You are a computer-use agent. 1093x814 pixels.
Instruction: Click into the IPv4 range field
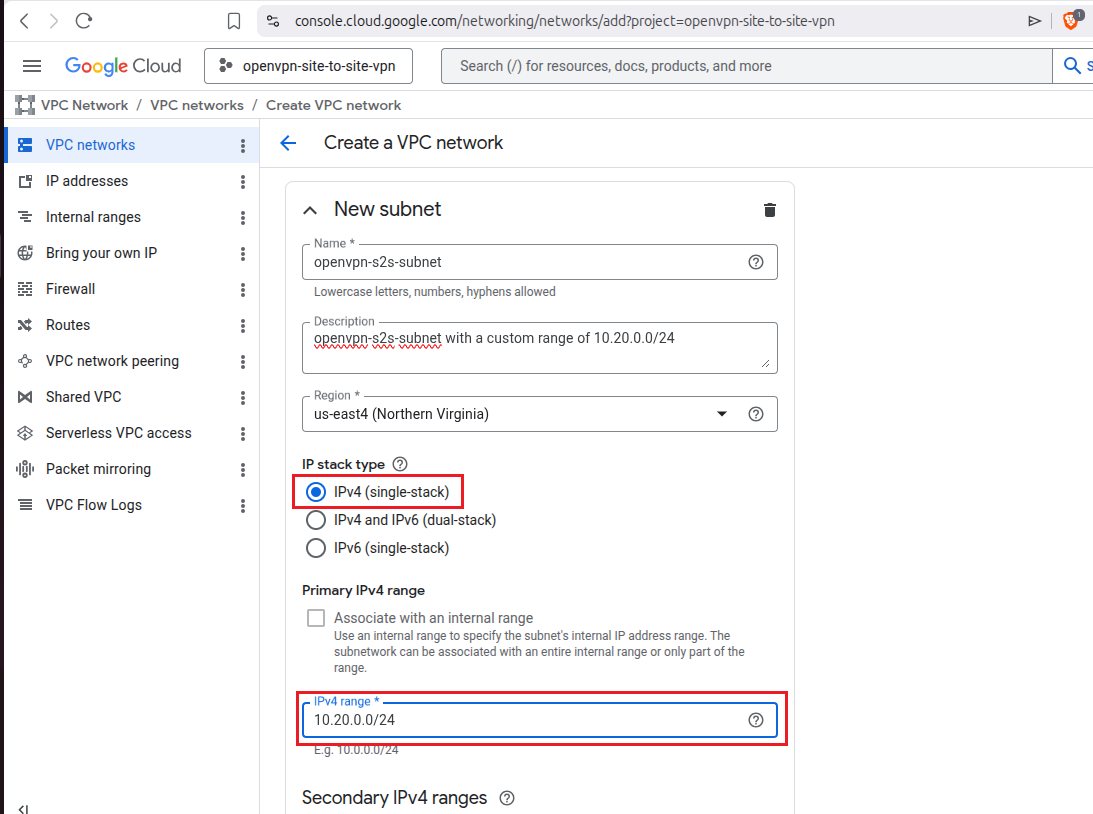pyautogui.click(x=540, y=720)
